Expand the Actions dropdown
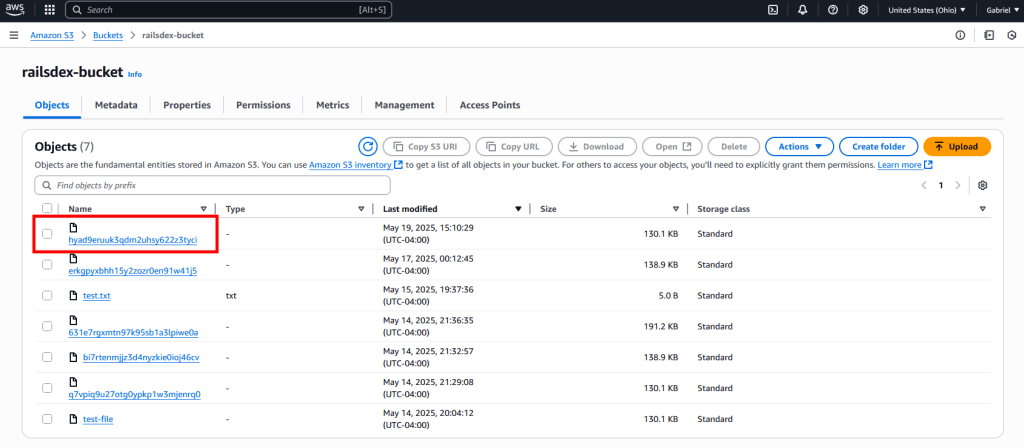 click(799, 146)
